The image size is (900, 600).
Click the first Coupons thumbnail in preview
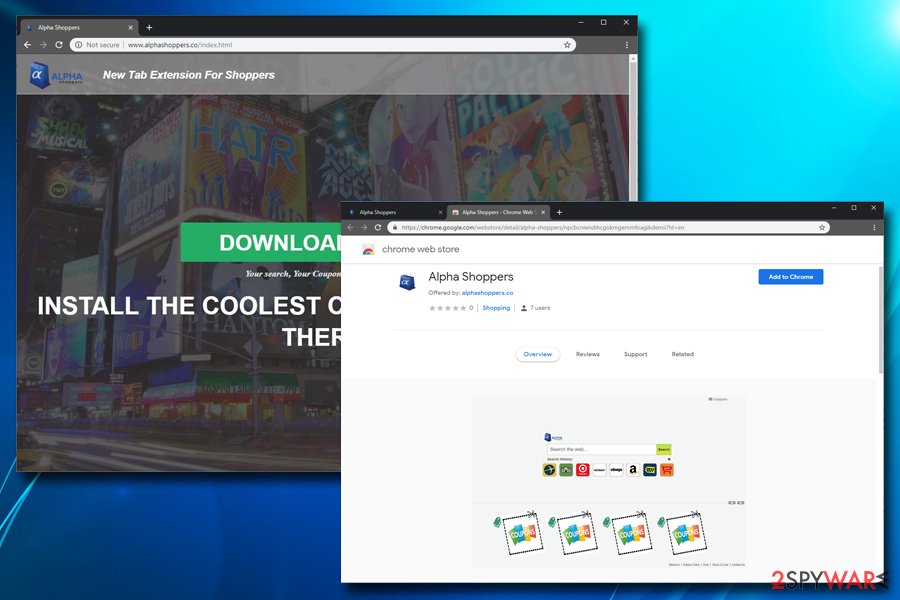(x=522, y=533)
